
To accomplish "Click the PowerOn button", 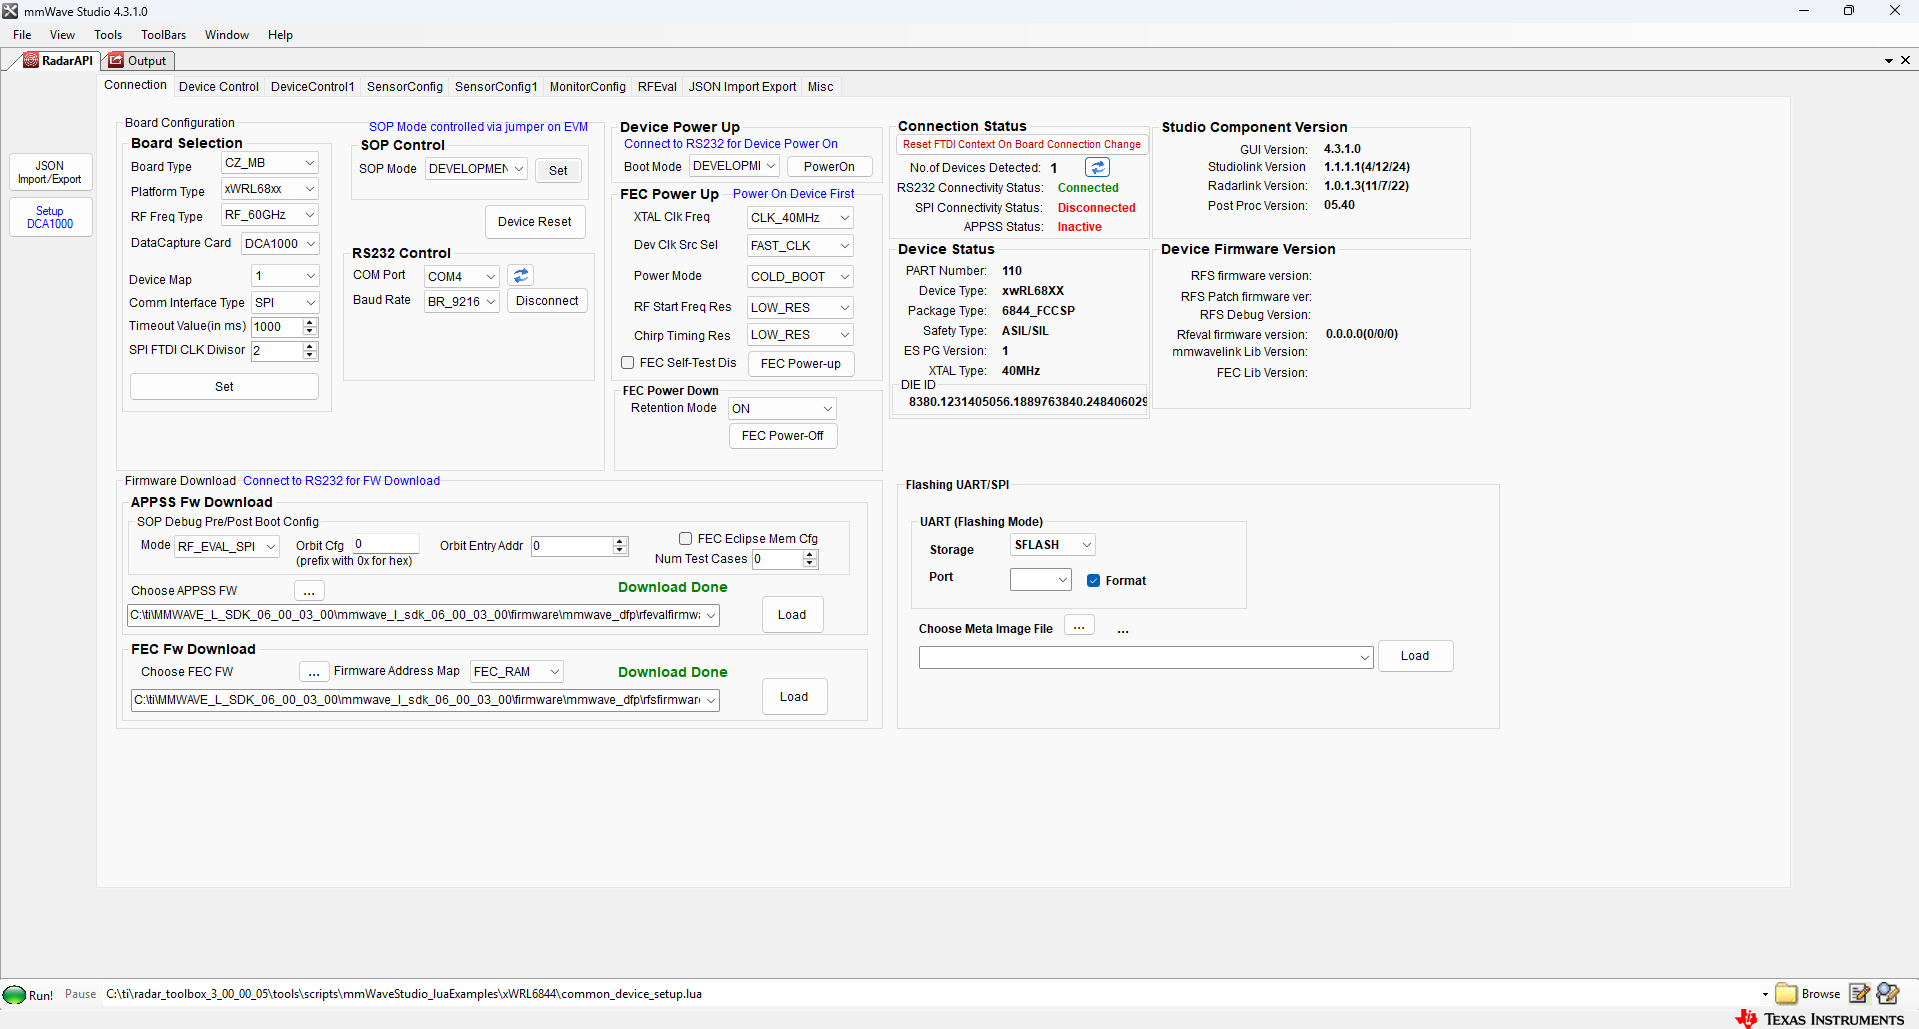I will point(829,167).
